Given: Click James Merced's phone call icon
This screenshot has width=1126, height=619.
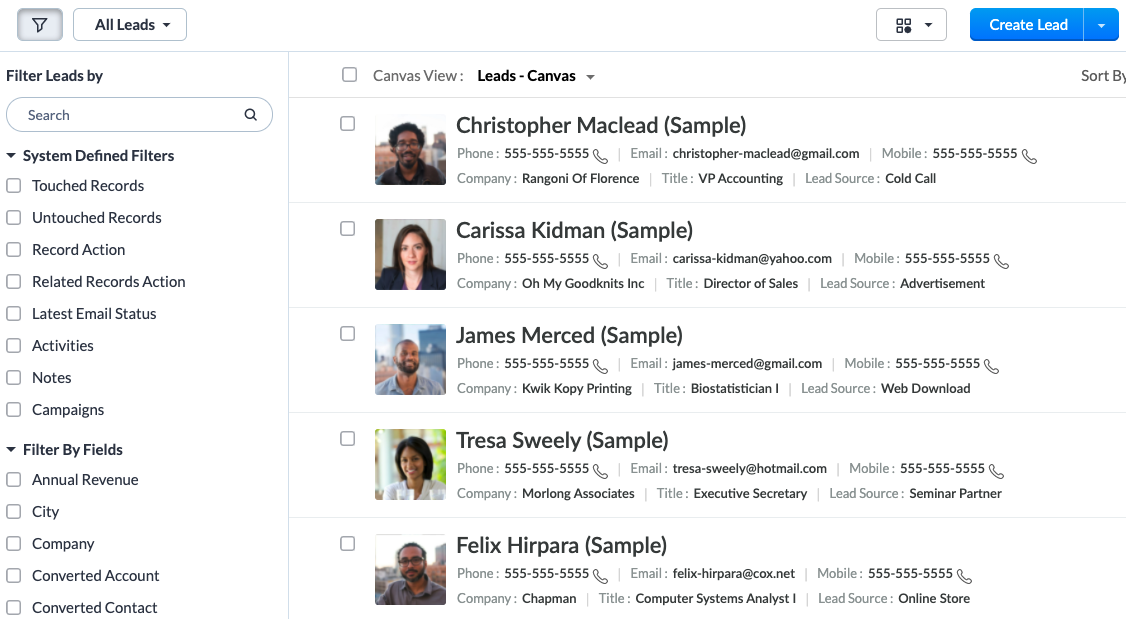Looking at the screenshot, I should [x=600, y=365].
